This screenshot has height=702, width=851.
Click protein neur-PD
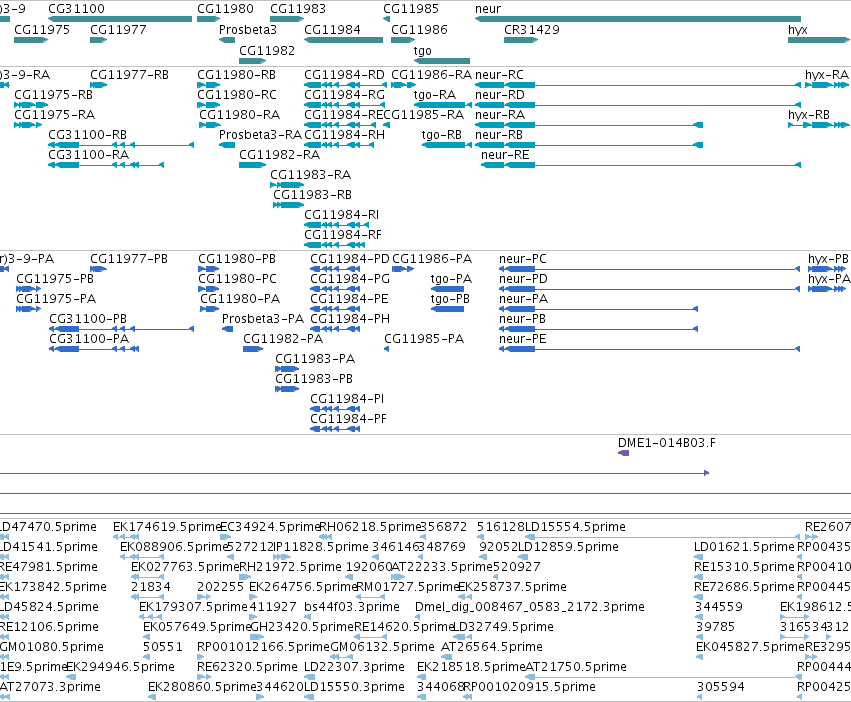tap(523, 279)
